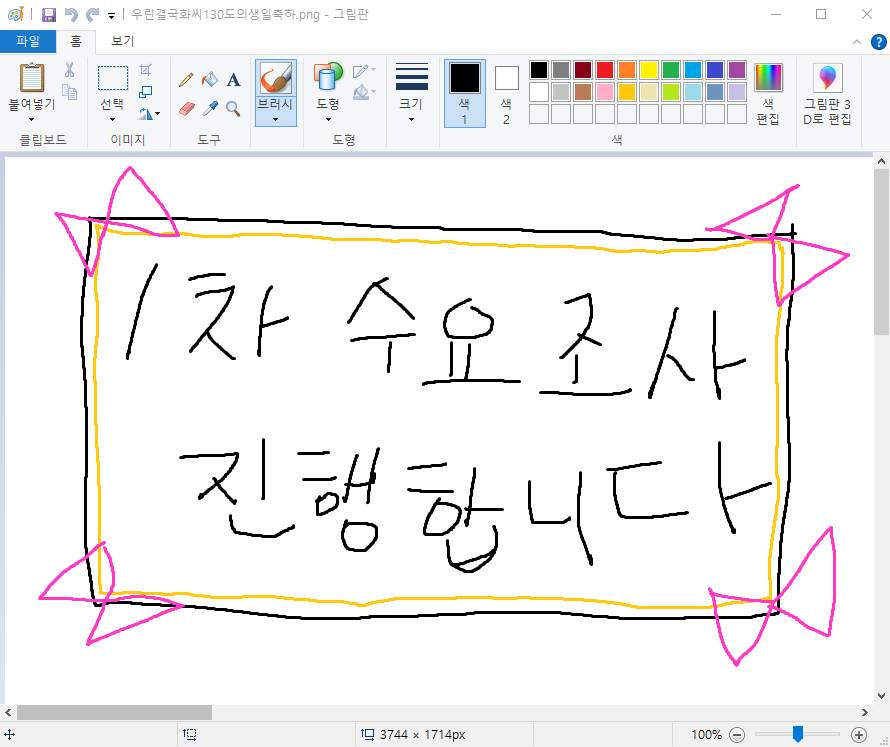Pick the indigo blue color swatch
Image resolution: width=890 pixels, height=747 pixels.
(715, 70)
